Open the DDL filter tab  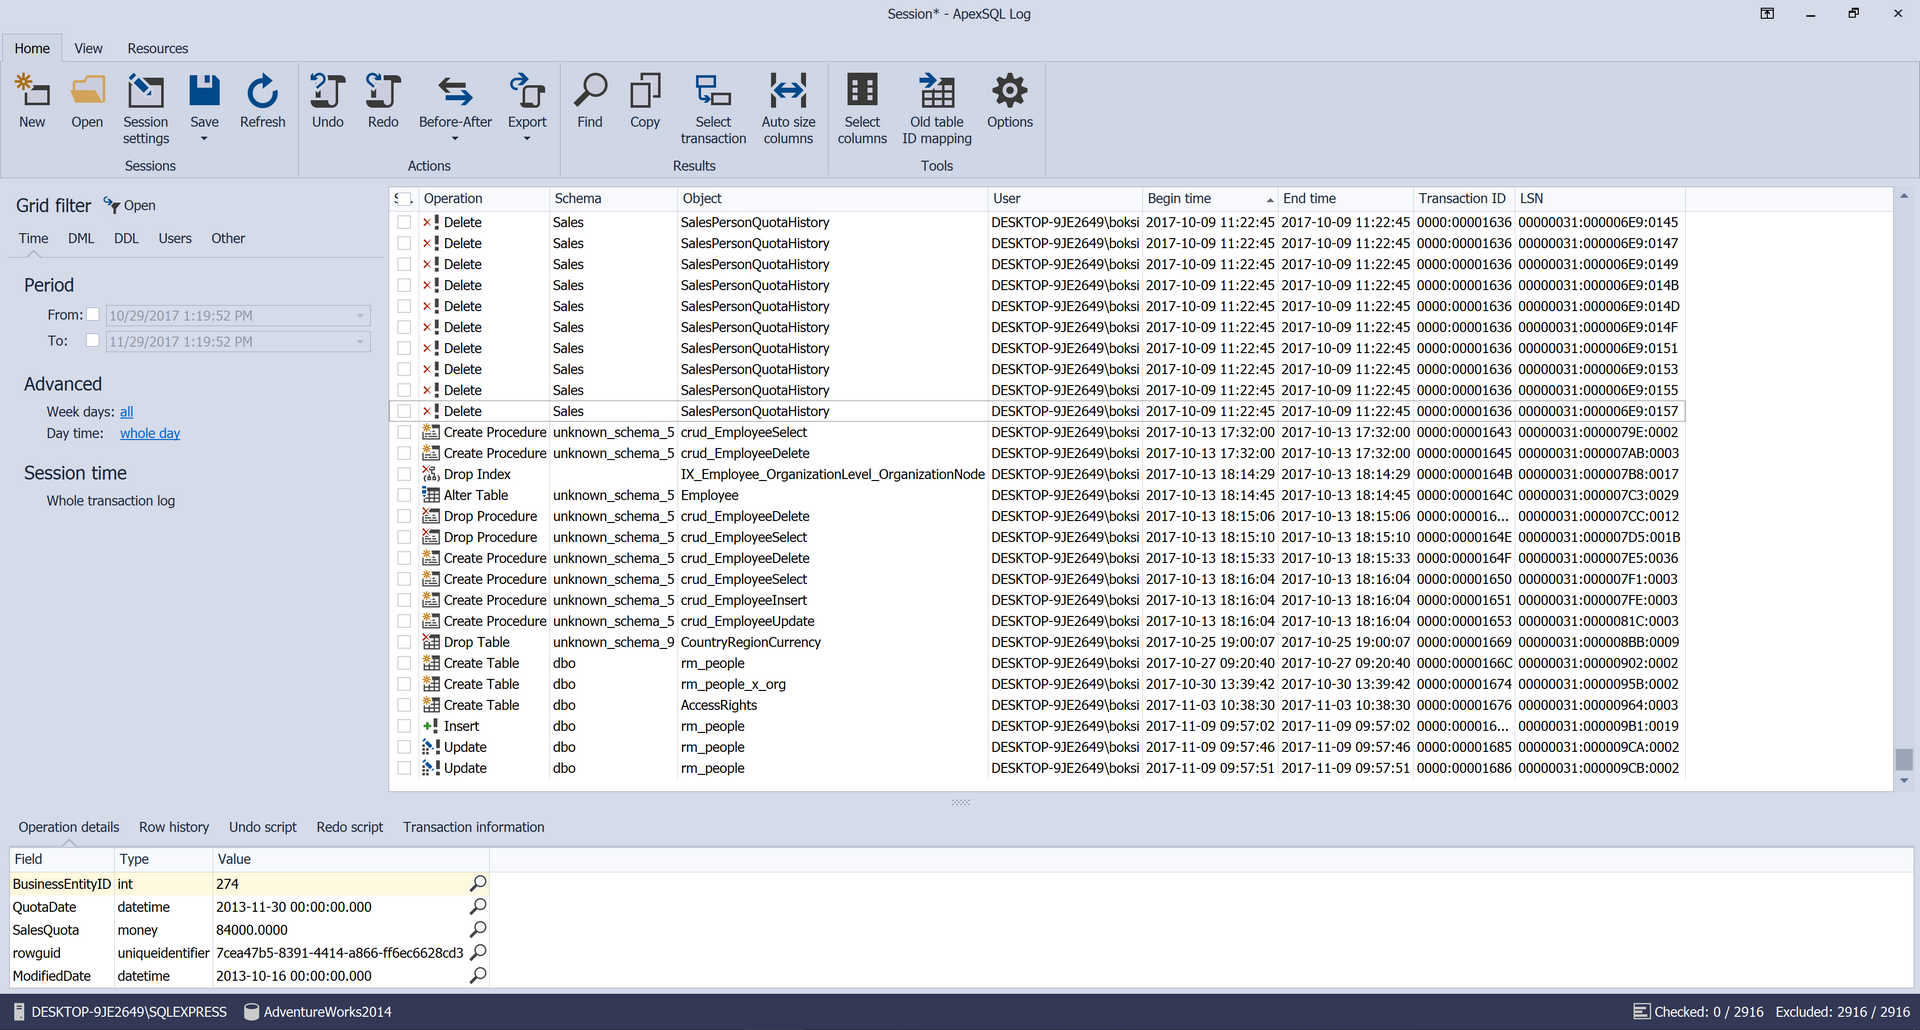[126, 238]
